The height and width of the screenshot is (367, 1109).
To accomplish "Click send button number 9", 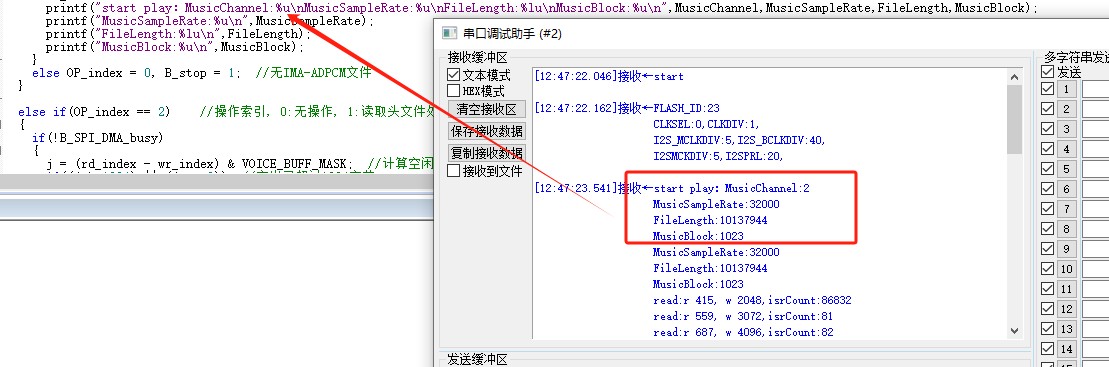I will coord(1067,249).
